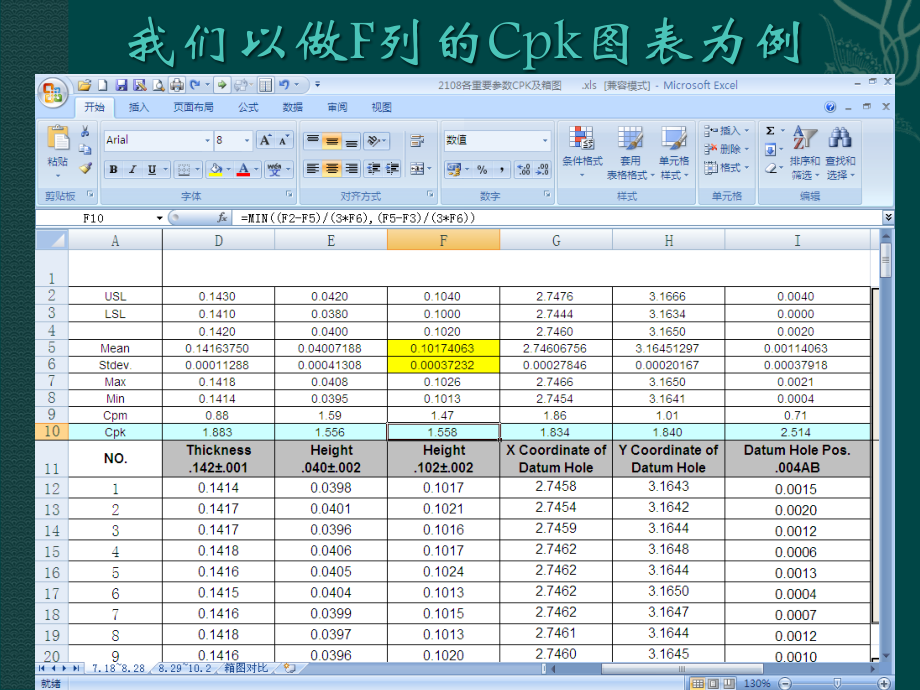The height and width of the screenshot is (690, 920).
Task: Toggle center horizontal alignment
Action: click(x=332, y=169)
